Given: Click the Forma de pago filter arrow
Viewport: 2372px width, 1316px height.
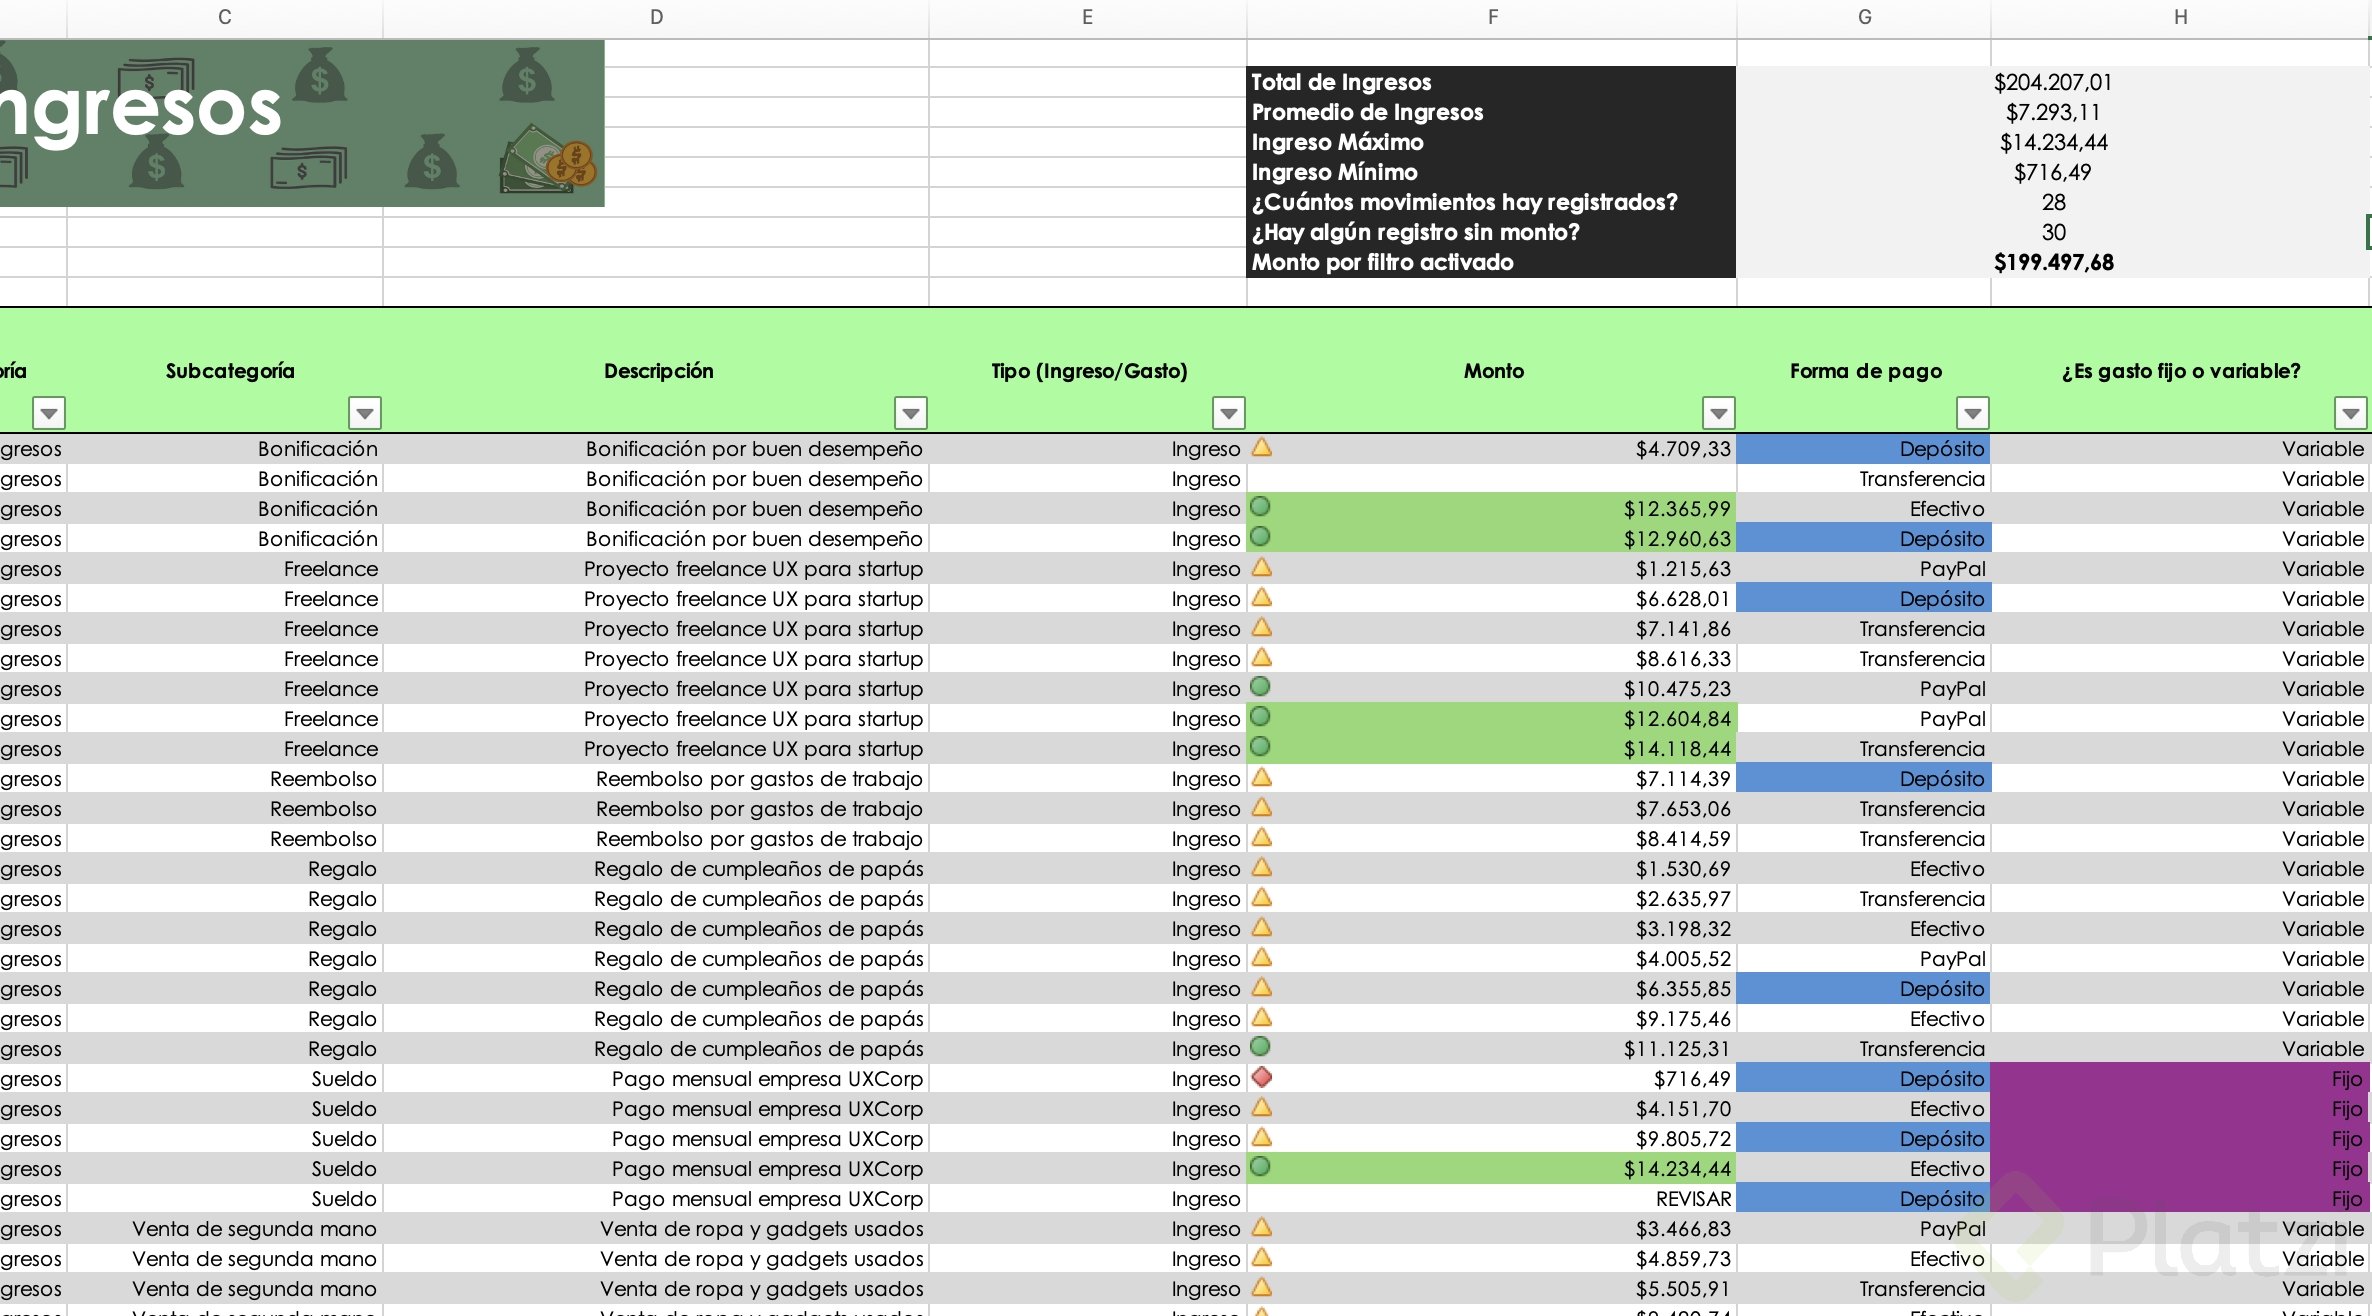Looking at the screenshot, I should (1972, 412).
